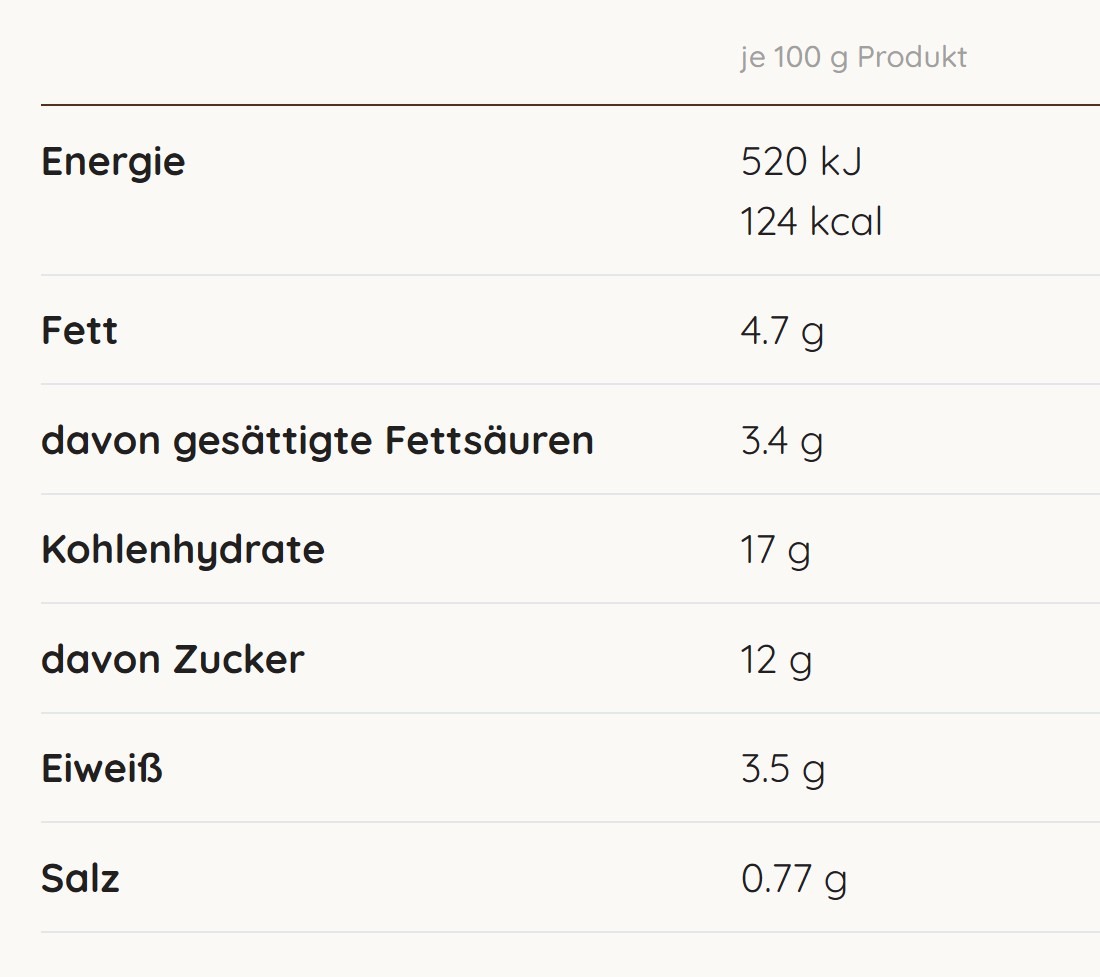Image resolution: width=1100 pixels, height=977 pixels.
Task: Click the number 124 in energy value
Action: point(769,222)
